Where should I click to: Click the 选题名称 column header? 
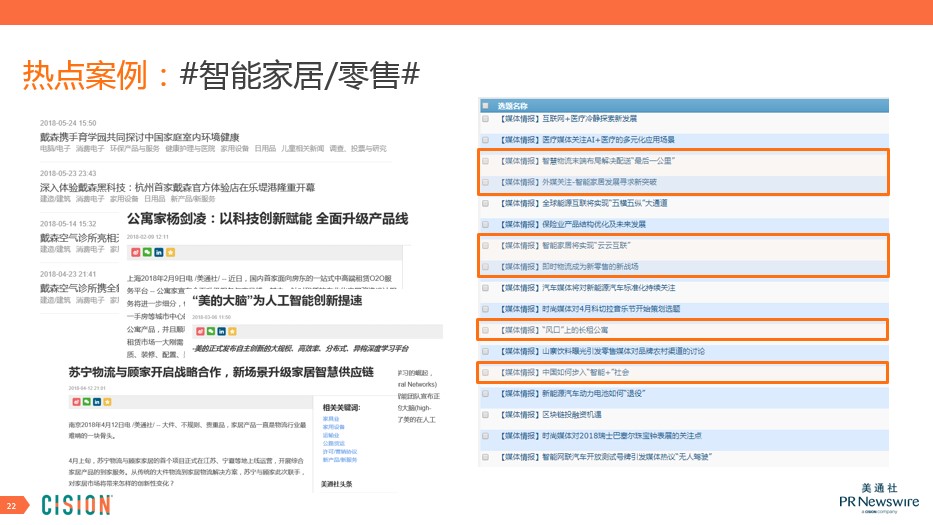[512, 106]
